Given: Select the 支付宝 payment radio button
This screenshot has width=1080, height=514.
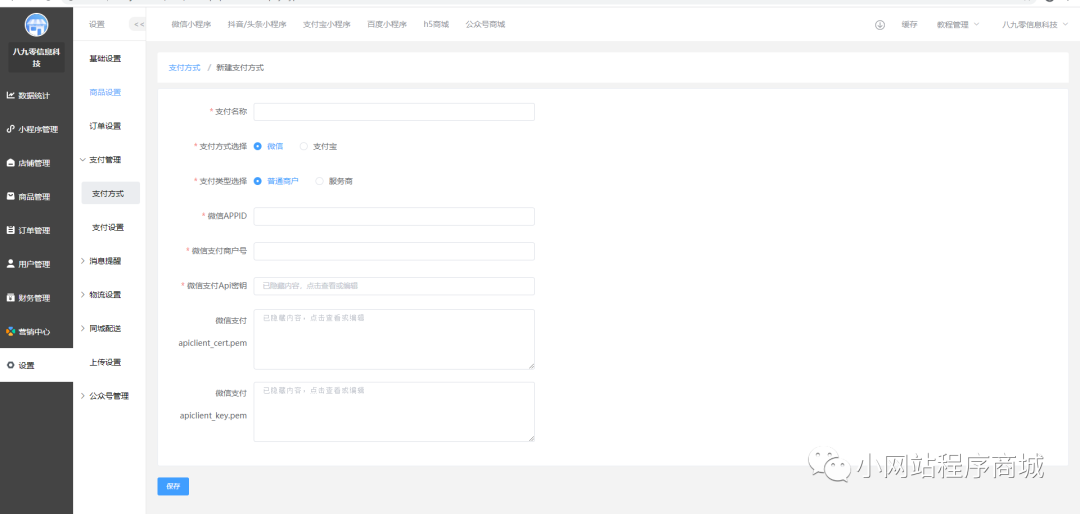Looking at the screenshot, I should (304, 146).
